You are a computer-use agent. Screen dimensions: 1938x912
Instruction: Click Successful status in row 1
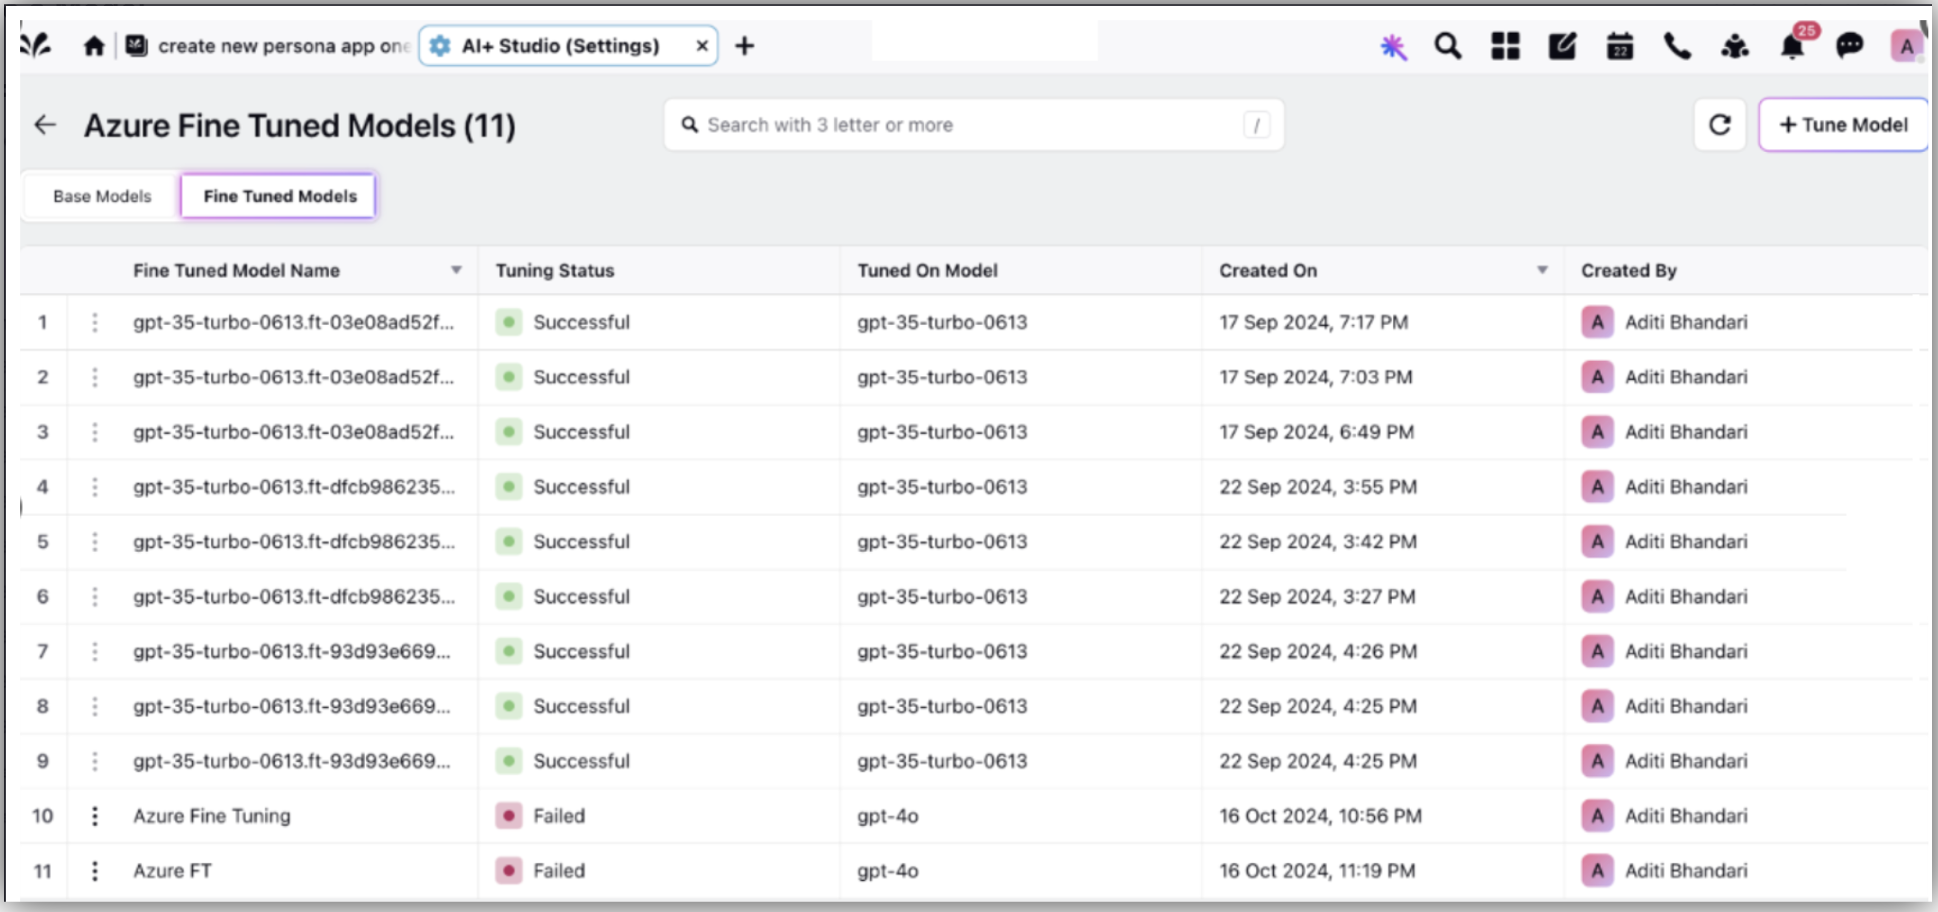[x=563, y=322]
